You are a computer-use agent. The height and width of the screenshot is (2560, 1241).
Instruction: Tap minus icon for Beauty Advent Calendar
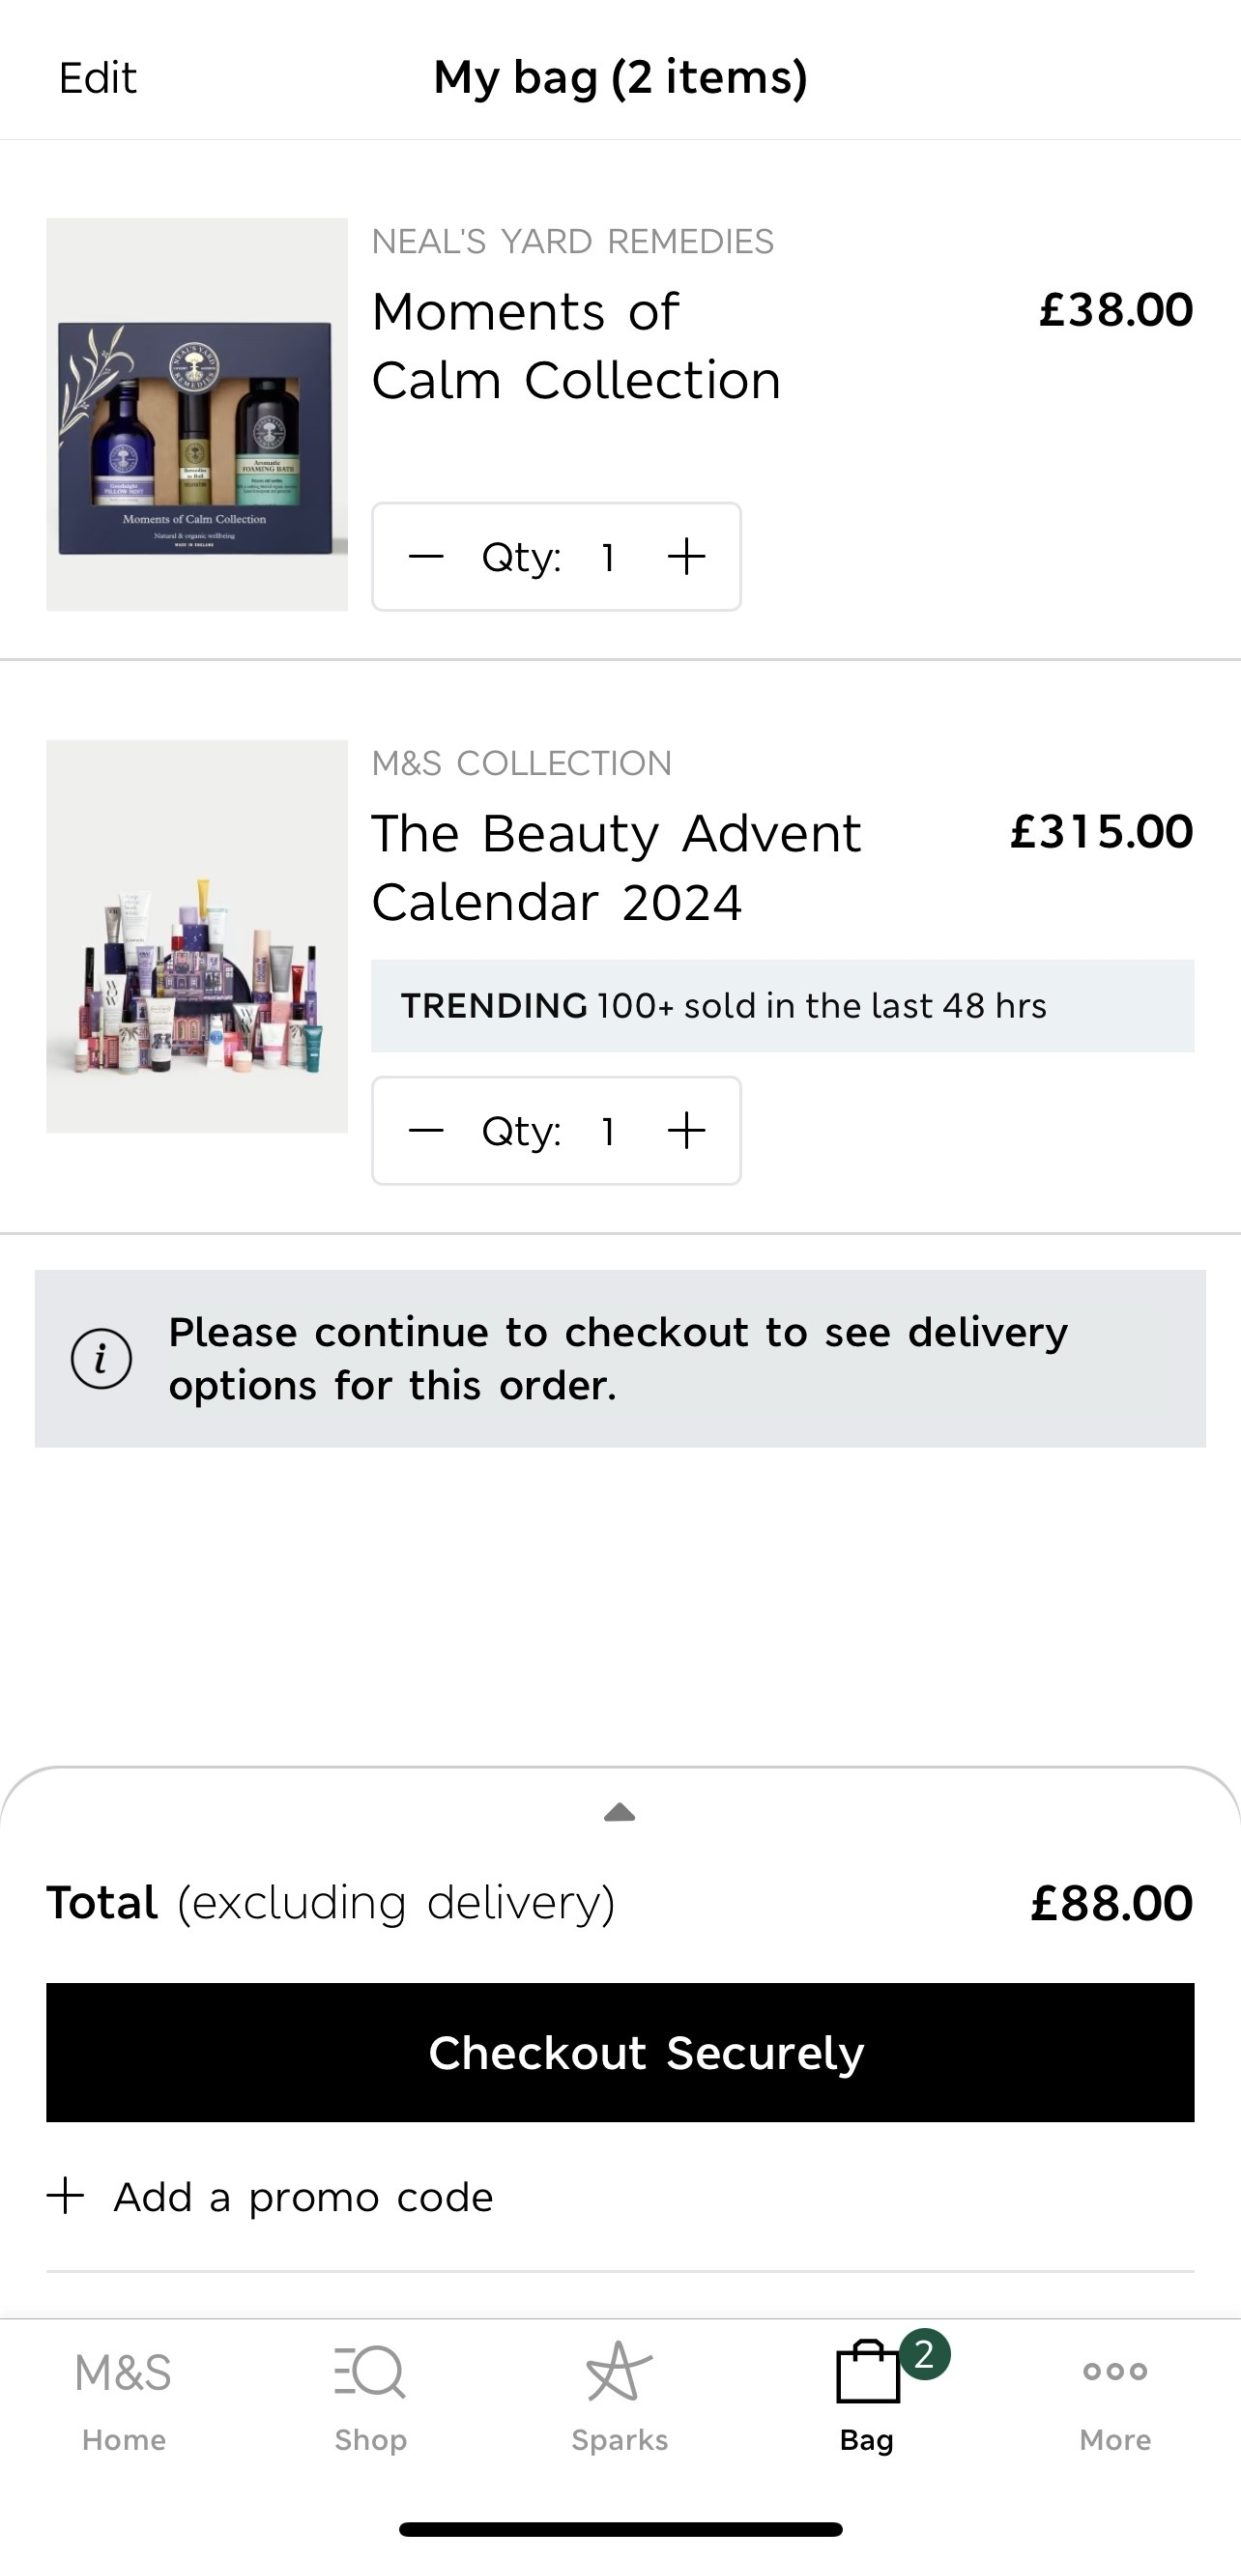[426, 1130]
